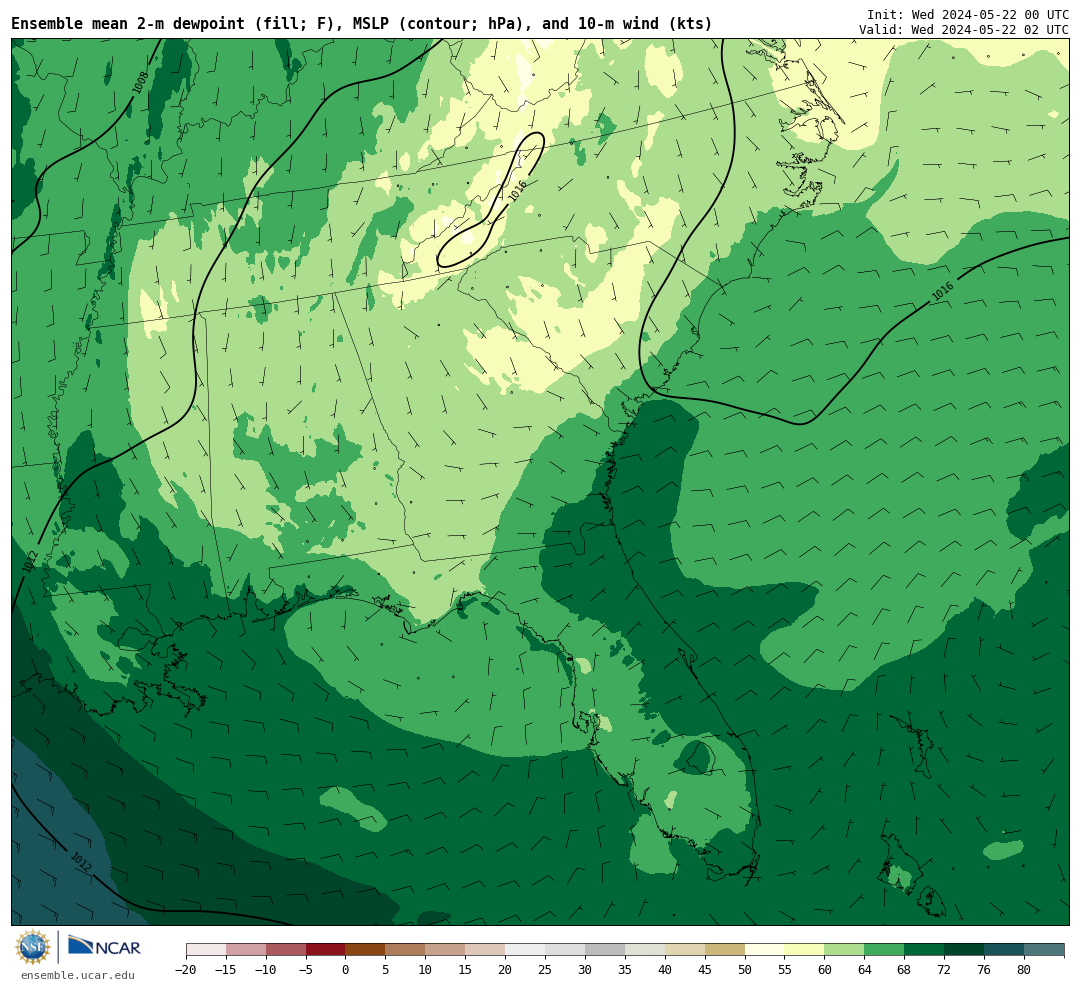Pick the dark green 68 to 72 swatch
1080x988 pixels.
(924, 950)
